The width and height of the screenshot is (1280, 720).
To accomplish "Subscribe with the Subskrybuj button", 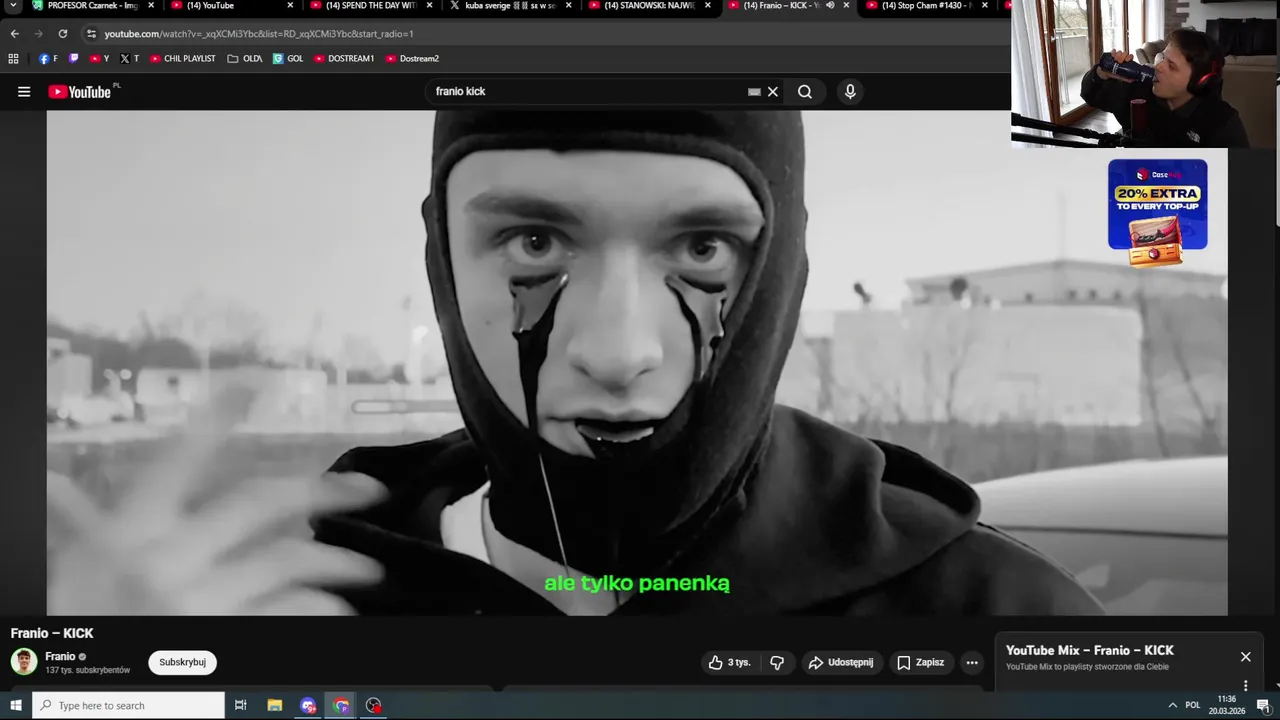I will (x=182, y=662).
